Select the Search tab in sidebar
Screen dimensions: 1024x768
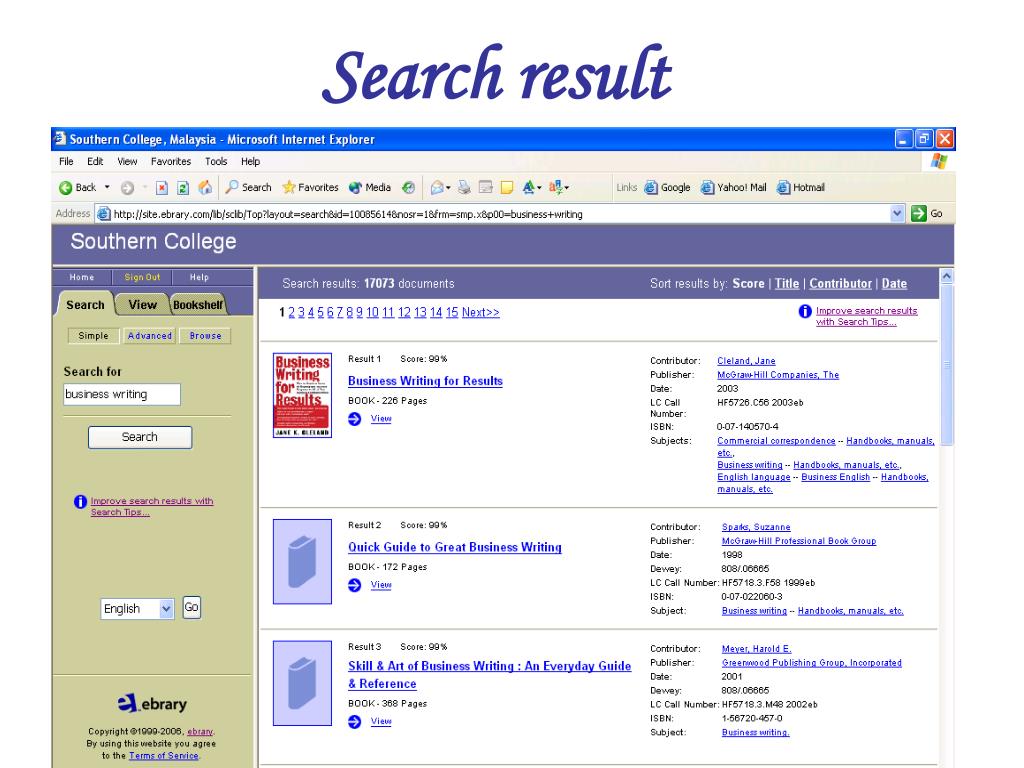pyautogui.click(x=86, y=305)
